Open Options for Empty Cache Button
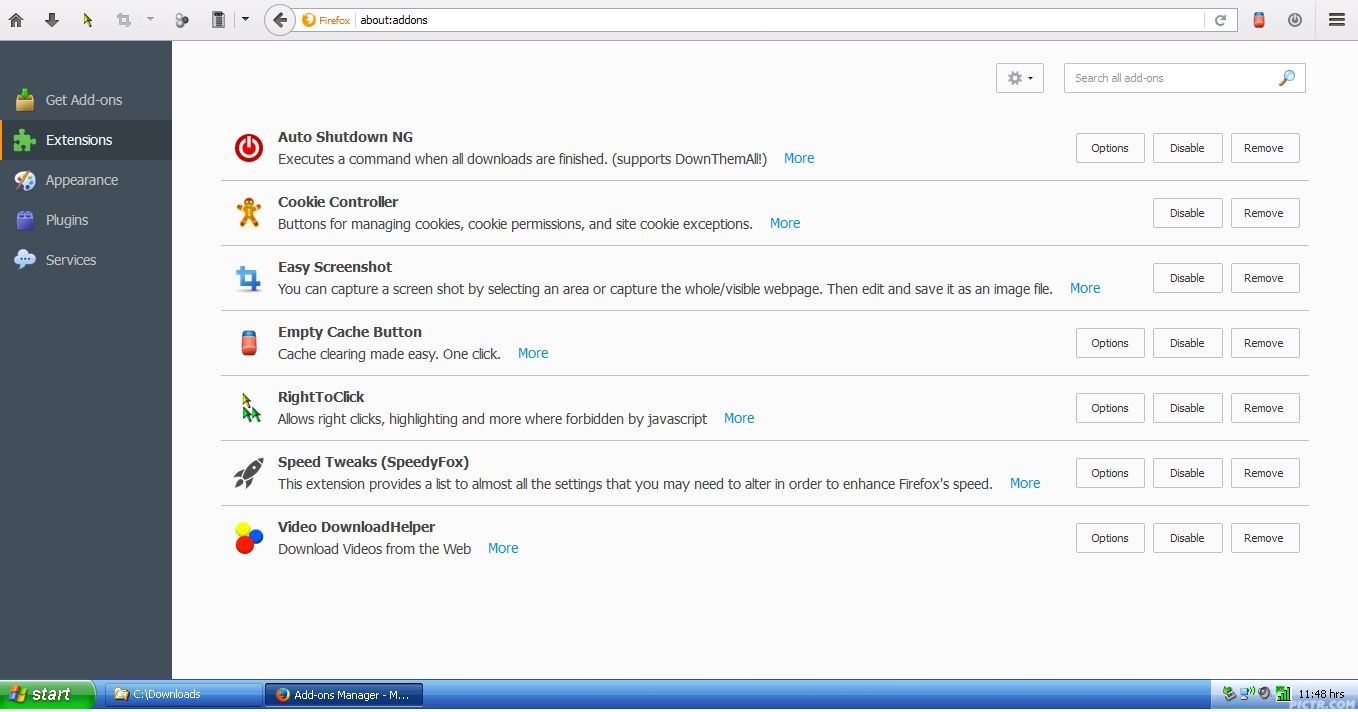The width and height of the screenshot is (1358, 712). [x=1110, y=343]
